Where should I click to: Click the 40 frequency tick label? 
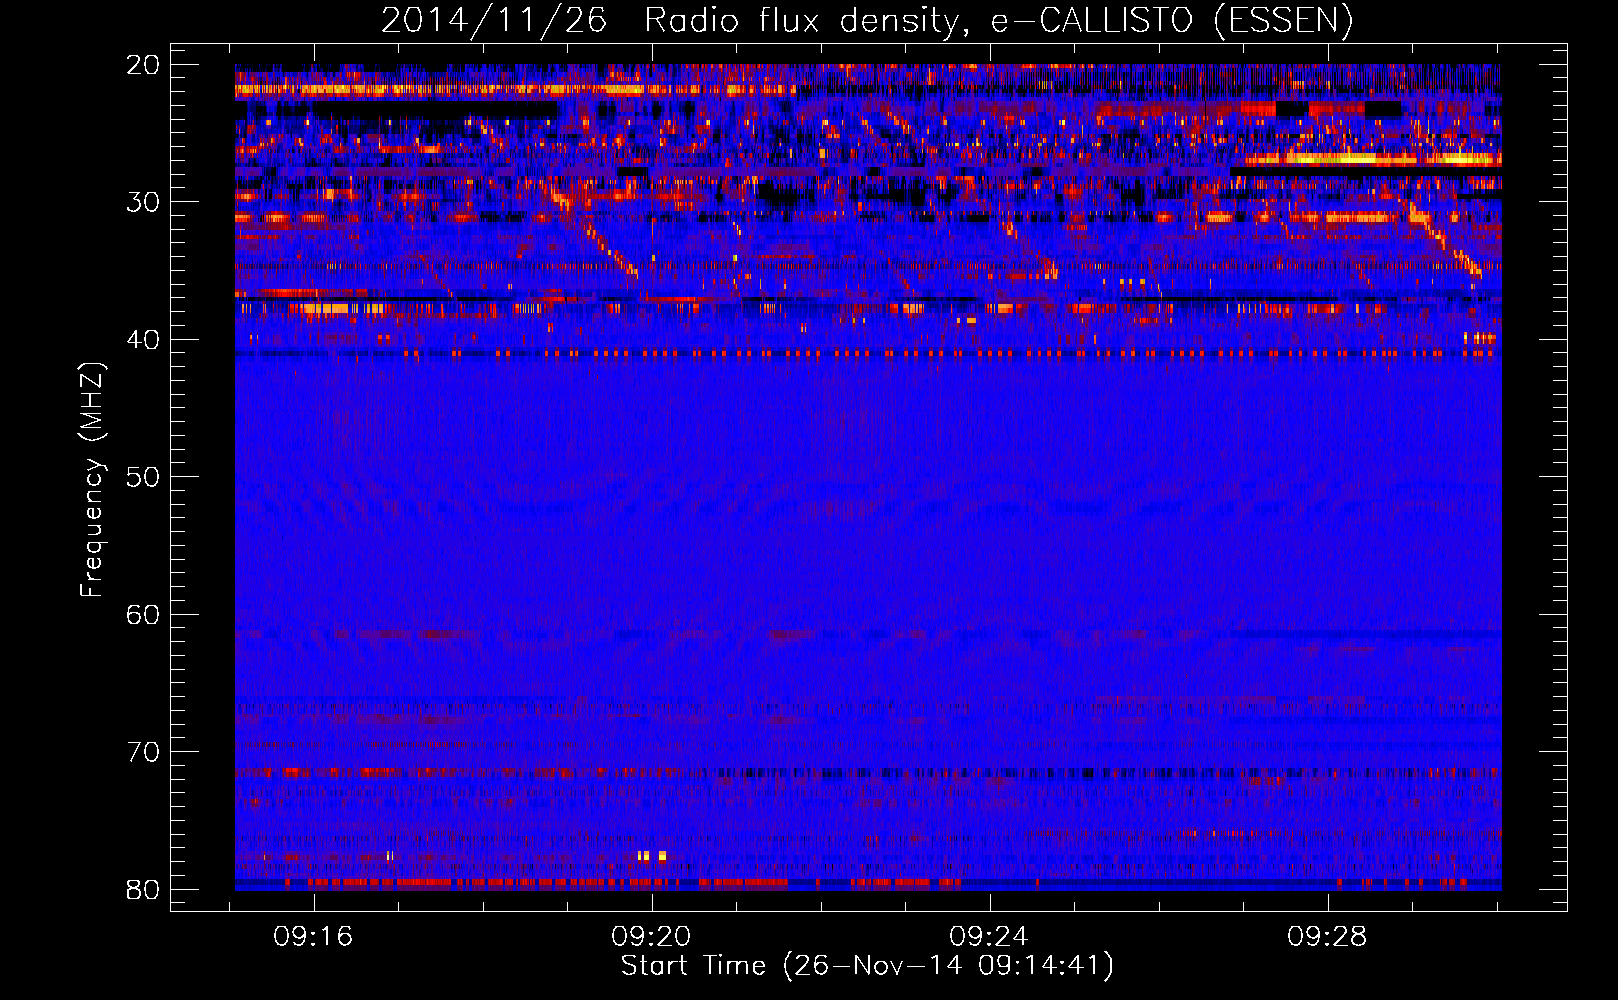(144, 340)
